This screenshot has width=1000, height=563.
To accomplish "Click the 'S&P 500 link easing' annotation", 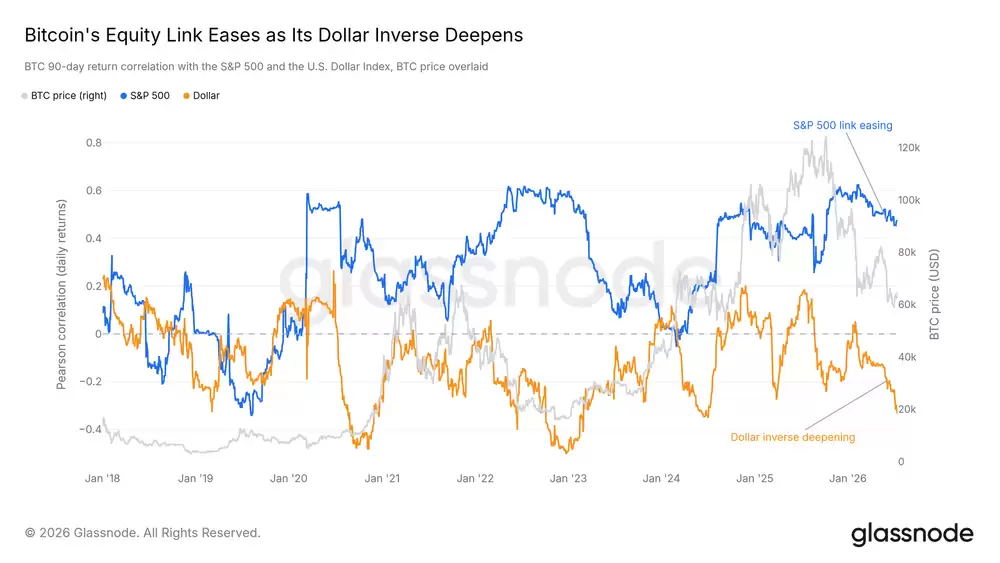I will pos(842,126).
